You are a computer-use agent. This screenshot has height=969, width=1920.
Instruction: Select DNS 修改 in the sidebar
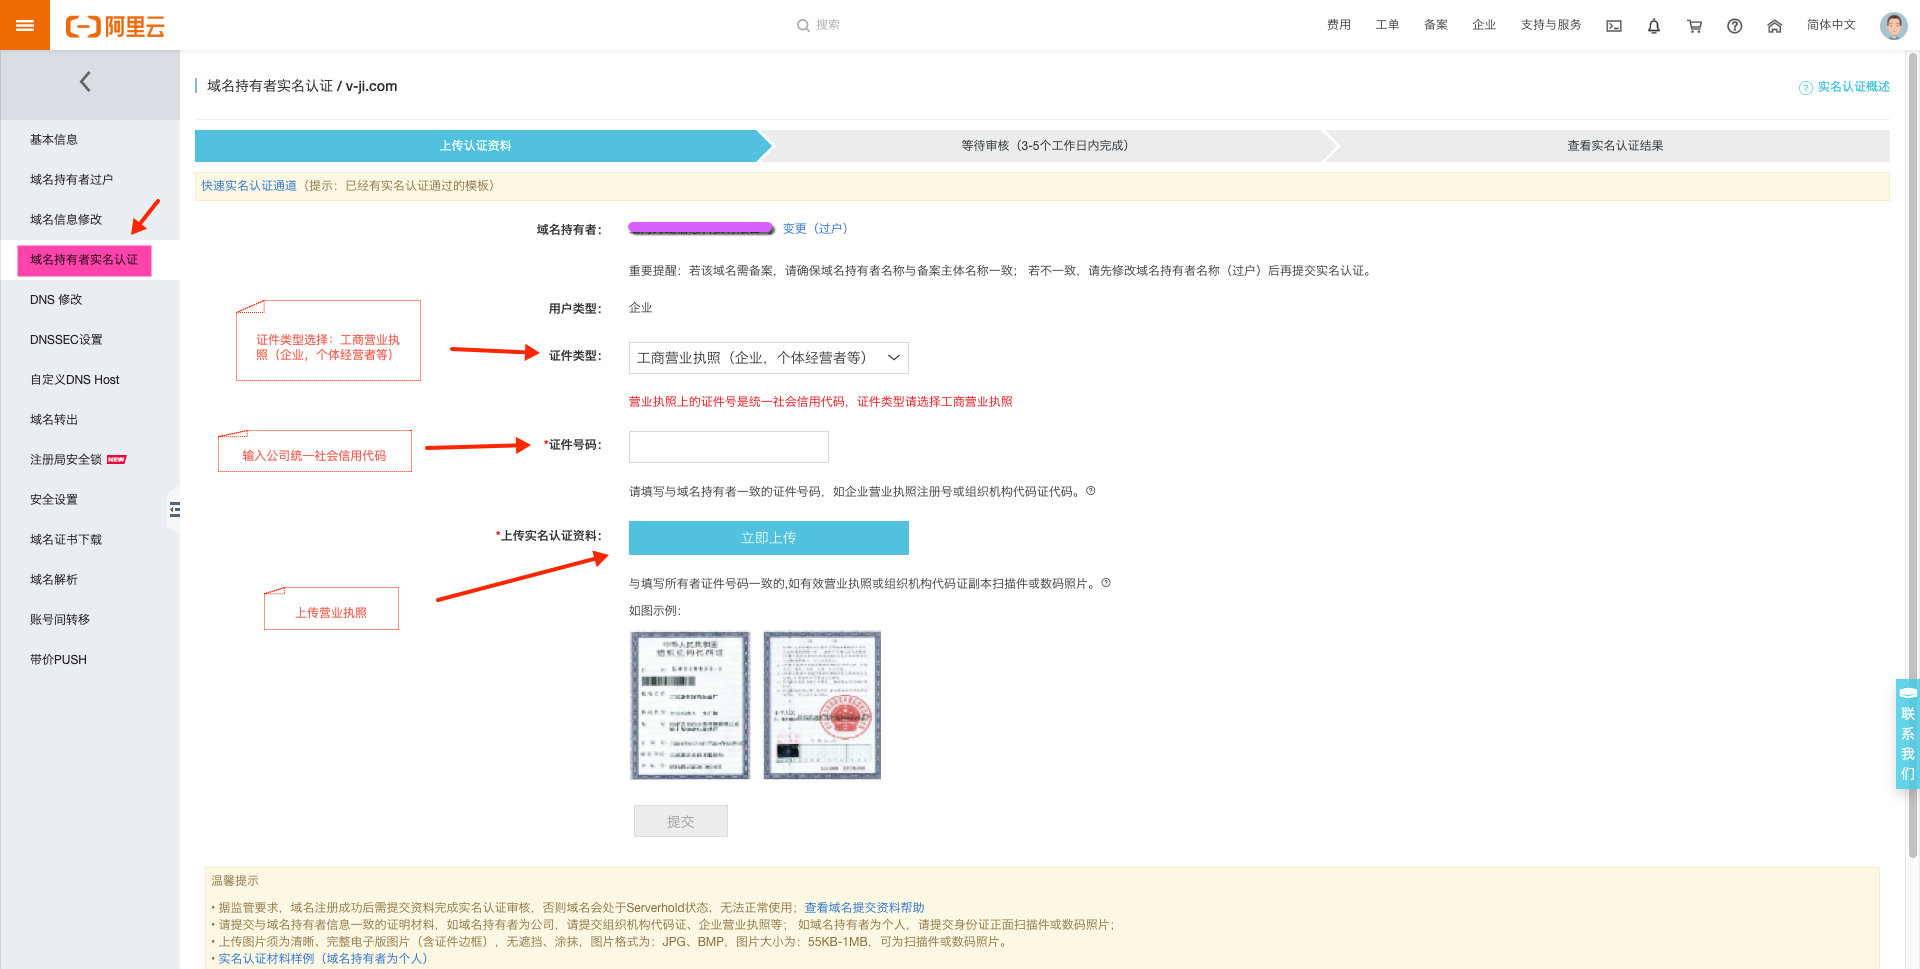click(56, 300)
